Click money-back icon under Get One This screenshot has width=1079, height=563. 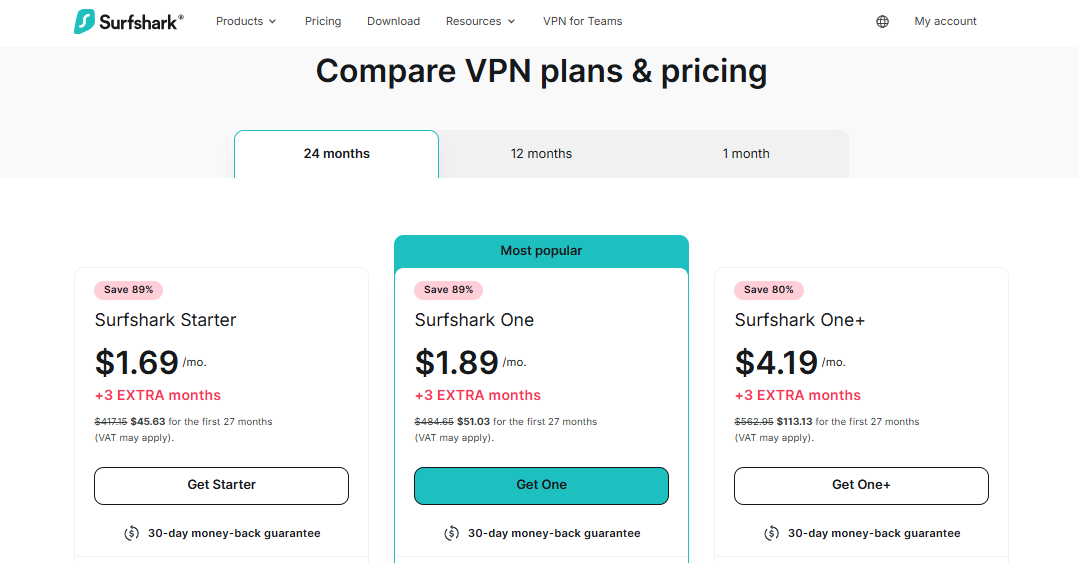(452, 533)
